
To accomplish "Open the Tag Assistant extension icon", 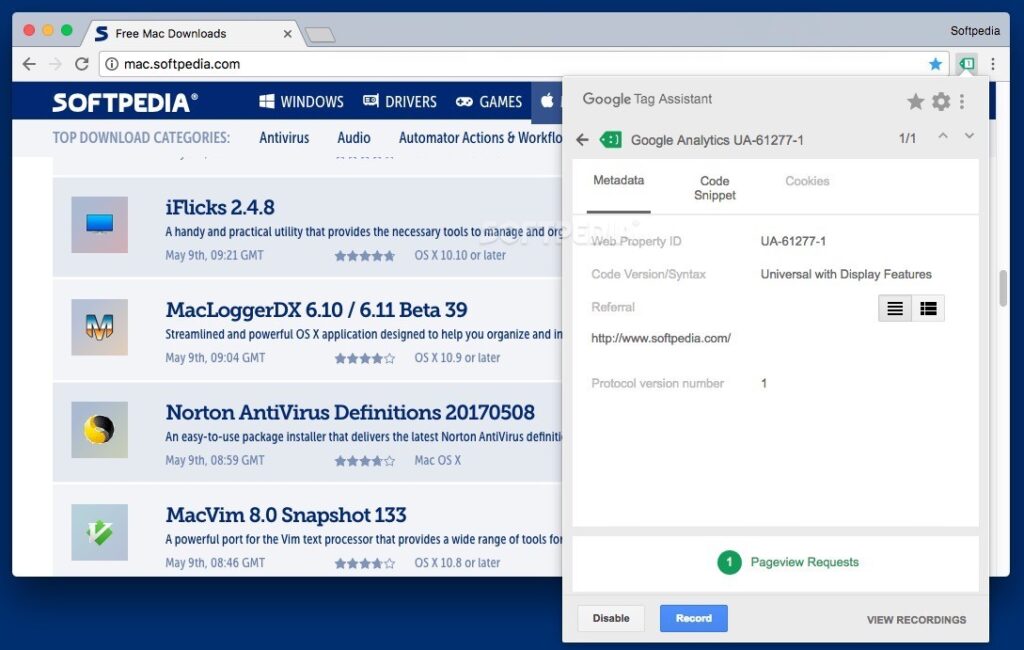I will coord(967,64).
